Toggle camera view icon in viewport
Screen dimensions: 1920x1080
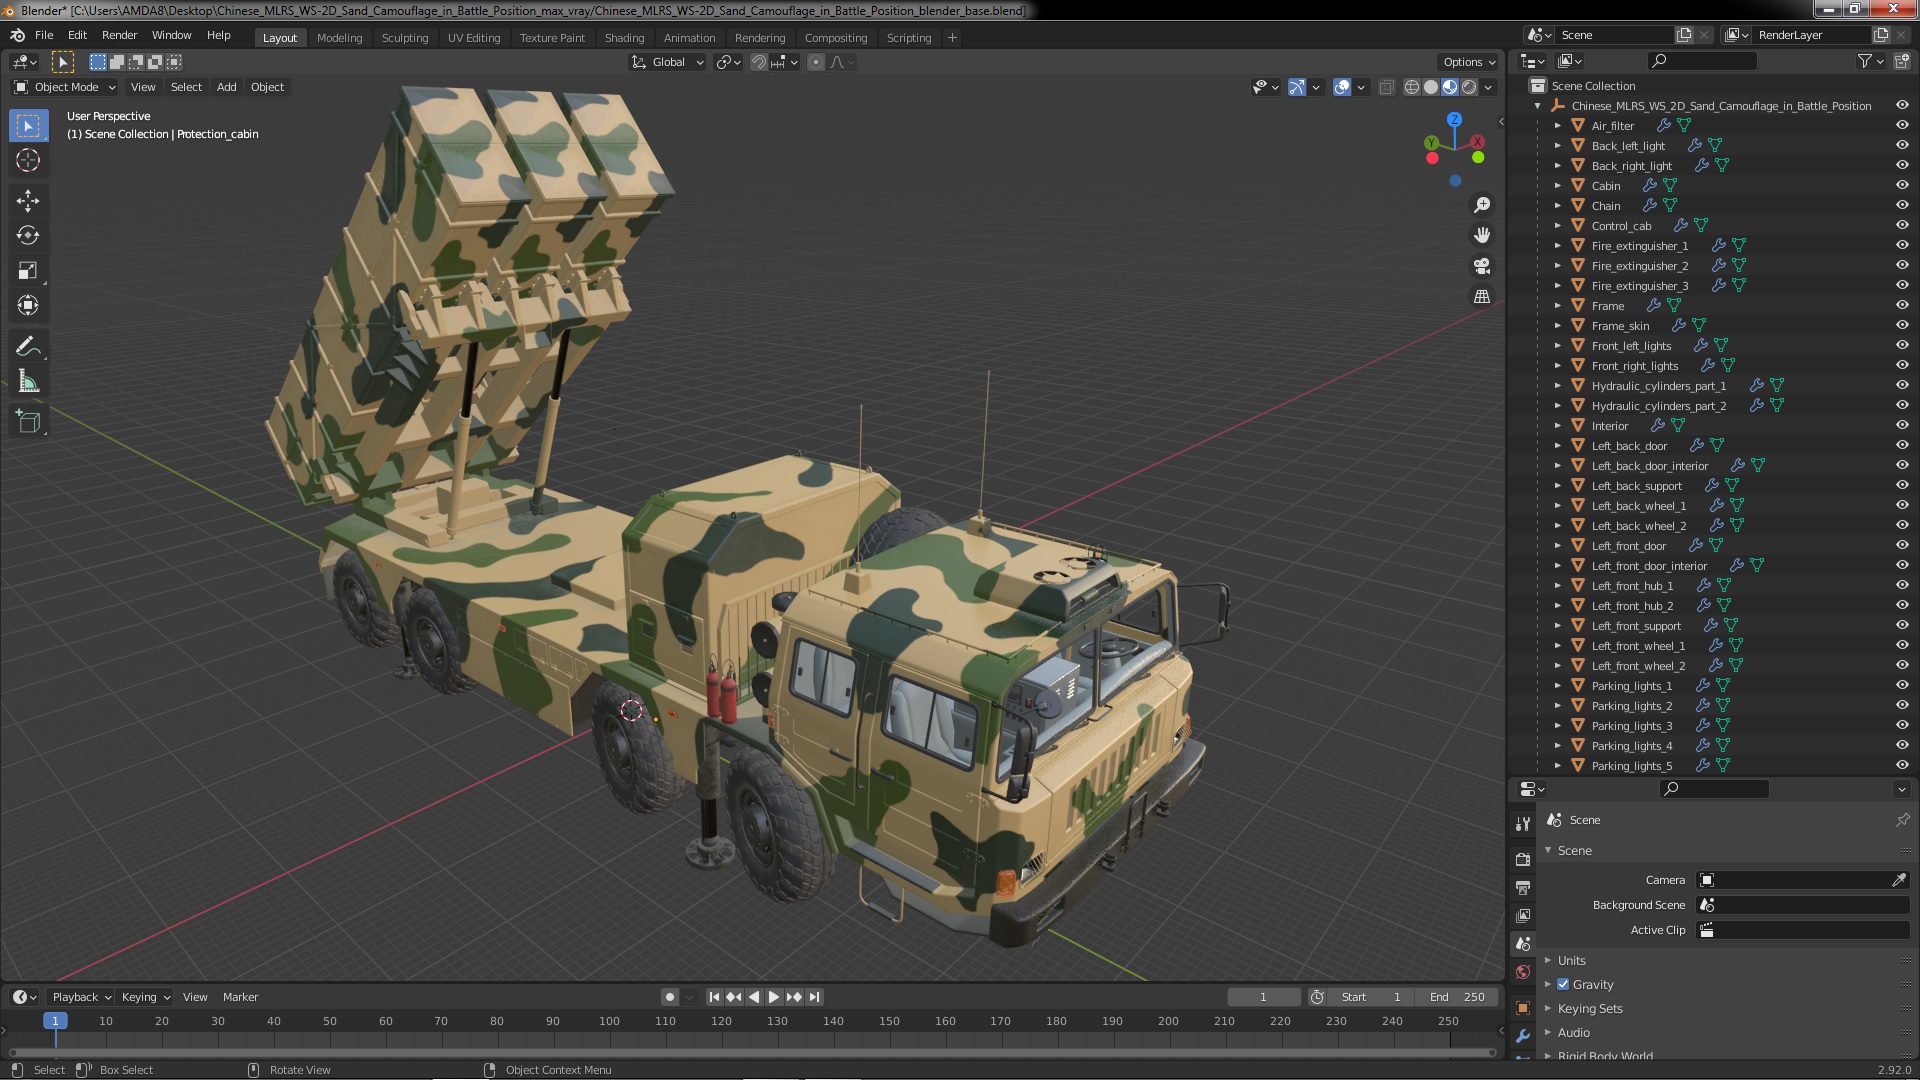click(x=1482, y=266)
